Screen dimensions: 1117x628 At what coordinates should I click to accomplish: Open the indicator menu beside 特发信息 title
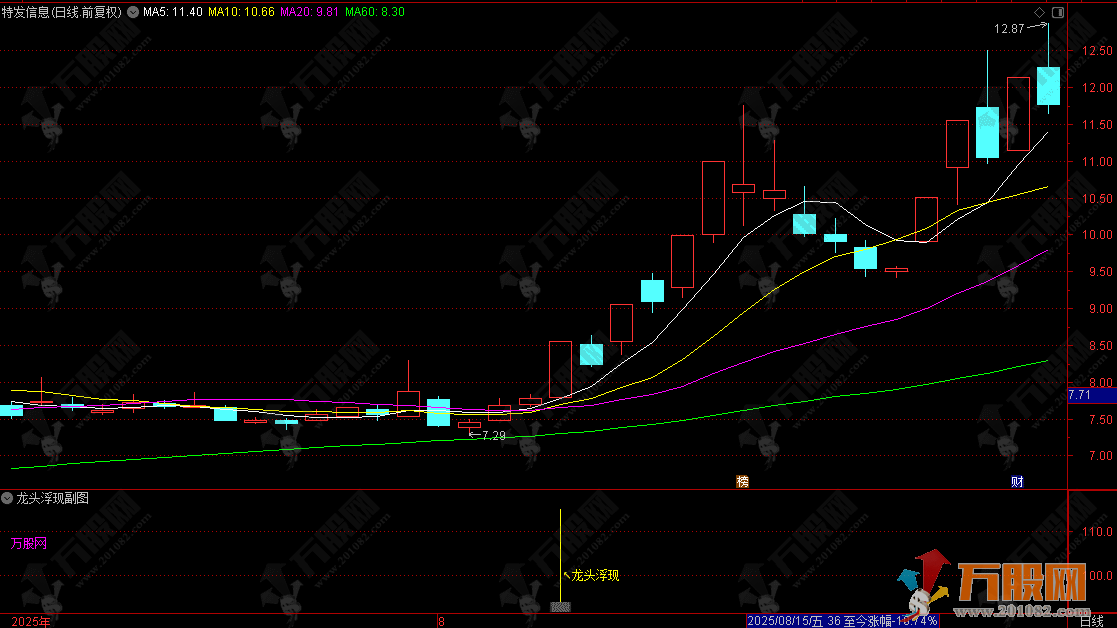click(x=133, y=12)
